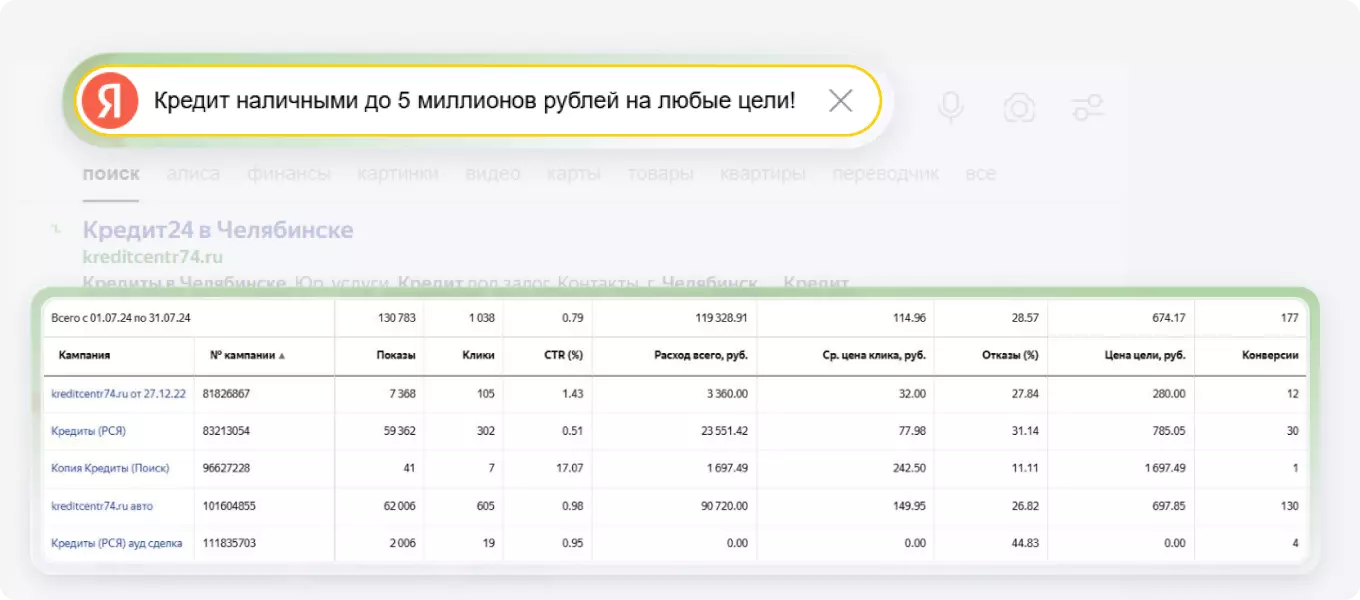Open the Кредиты (РСЯ) campaign

(88, 431)
